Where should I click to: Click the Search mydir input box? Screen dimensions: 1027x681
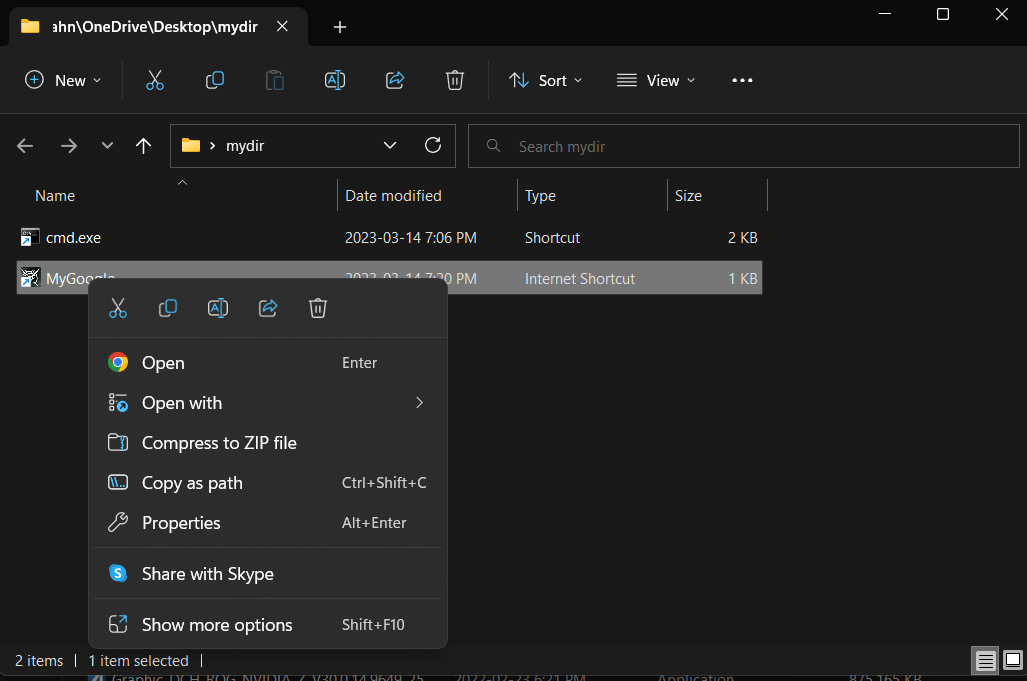click(x=744, y=145)
